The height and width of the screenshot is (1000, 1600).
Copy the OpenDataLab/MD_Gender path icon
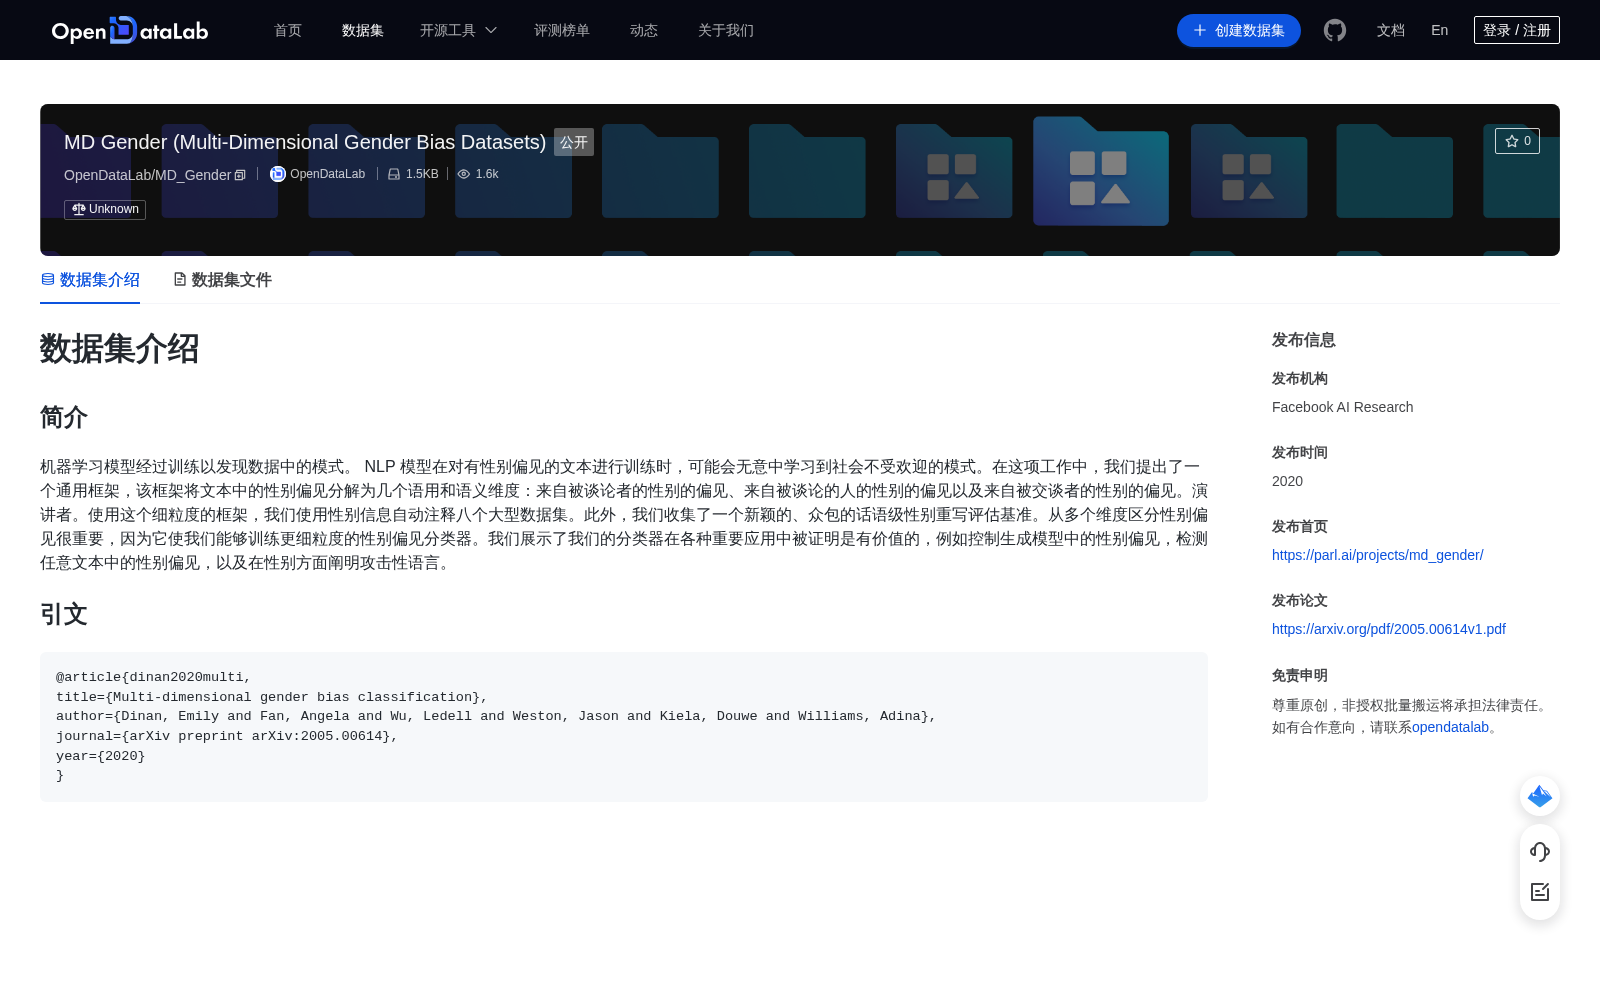click(x=240, y=175)
